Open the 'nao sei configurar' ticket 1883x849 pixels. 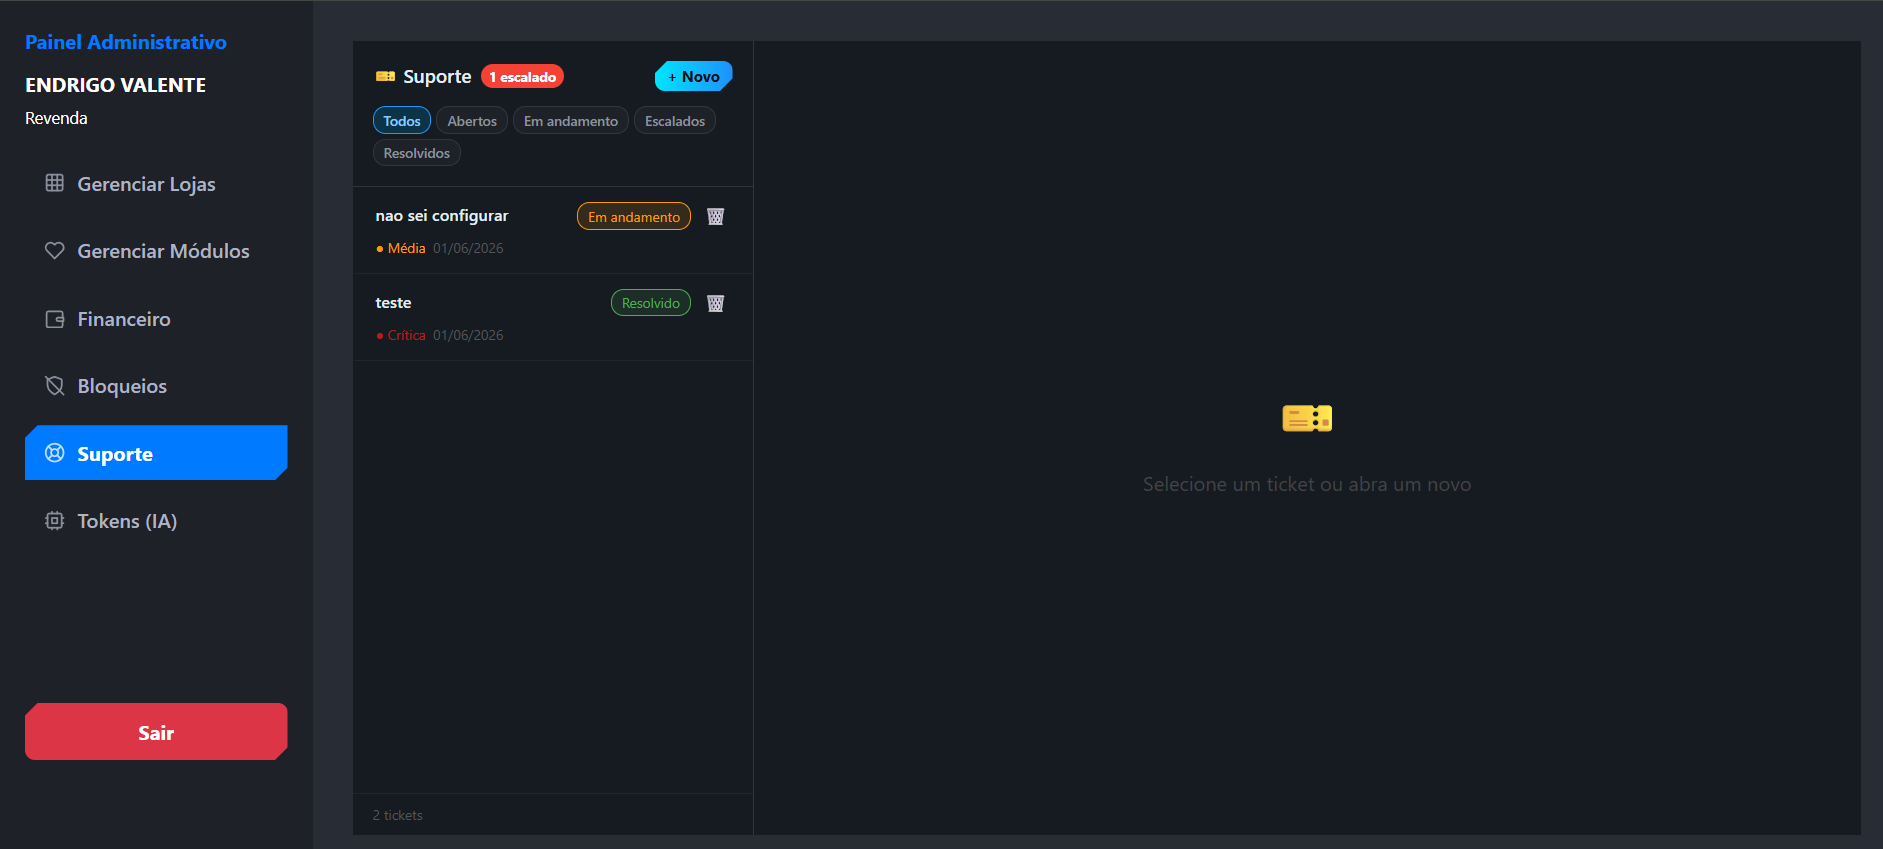pyautogui.click(x=553, y=230)
